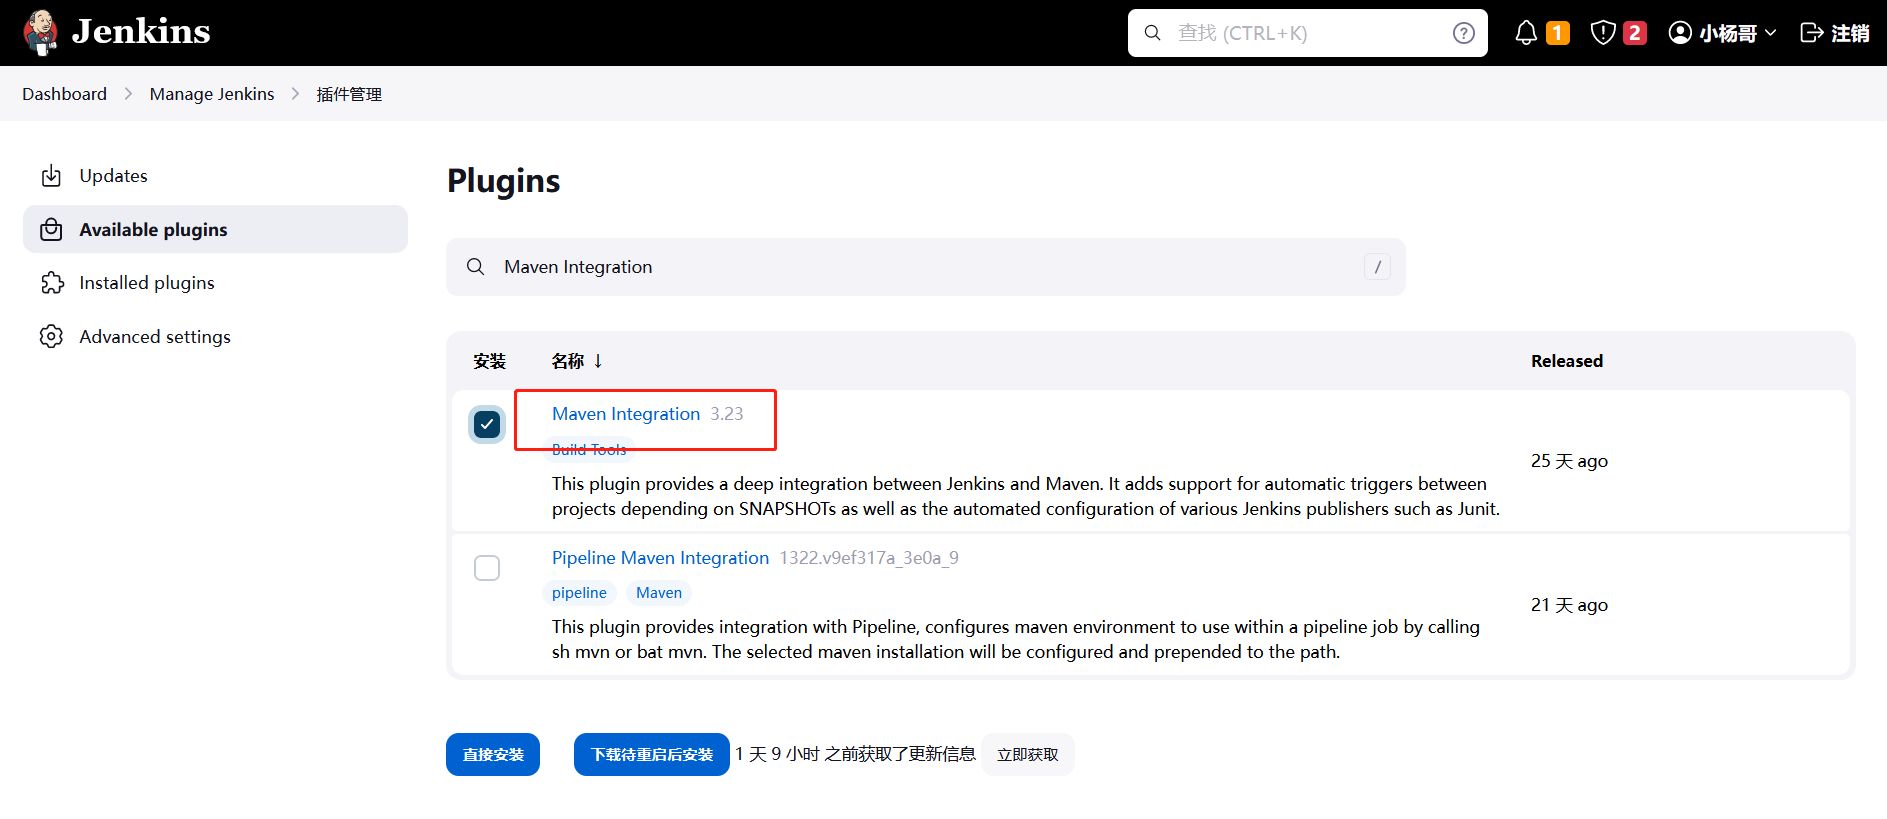Click the Advanced settings gear icon

click(51, 337)
